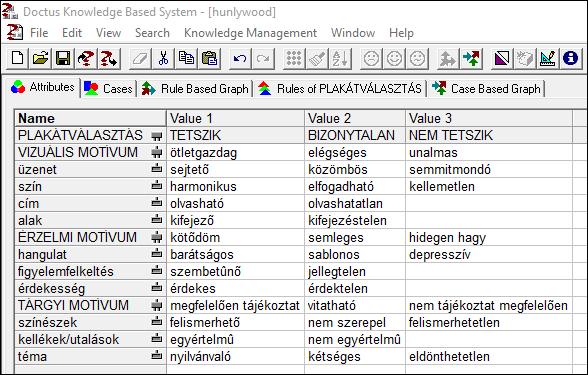Paste using the clipboard icon
This screenshot has height=375, width=588.
(x=209, y=58)
